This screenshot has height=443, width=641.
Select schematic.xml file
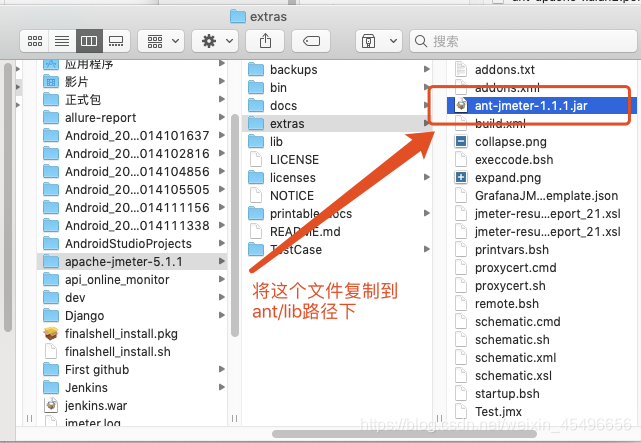pyautogui.click(x=542, y=357)
